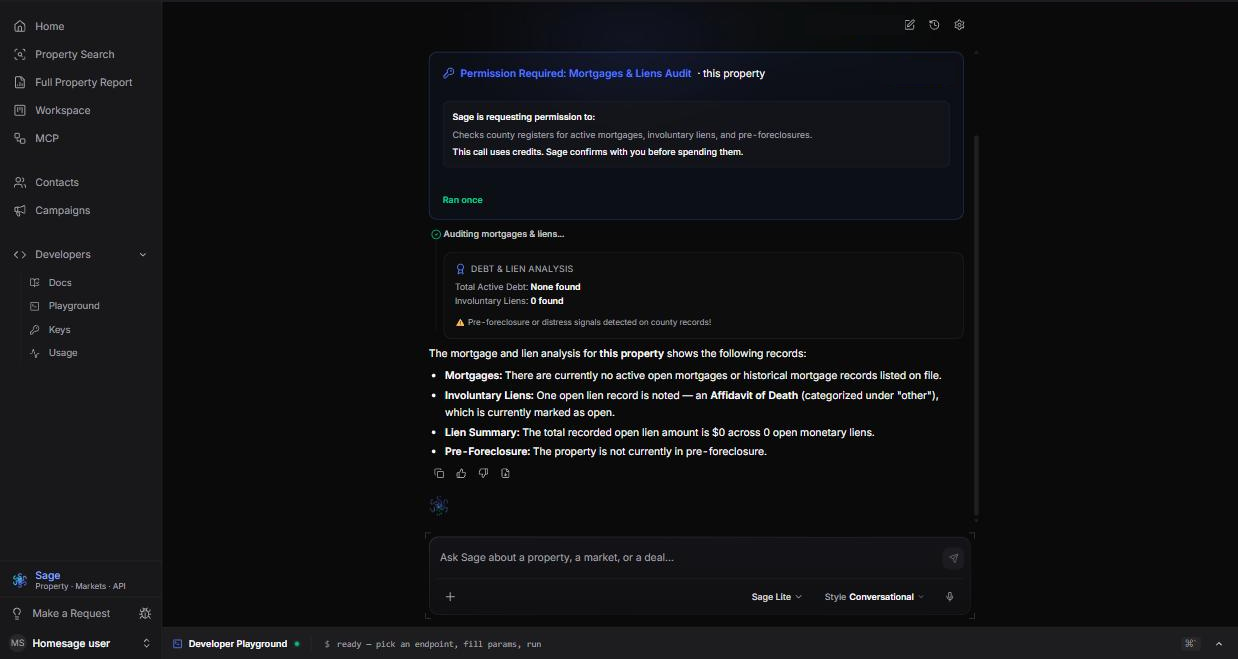This screenshot has height=659, width=1238.
Task: Click the DEBT & LIEN ANALYSIS heading
Action: click(x=522, y=269)
